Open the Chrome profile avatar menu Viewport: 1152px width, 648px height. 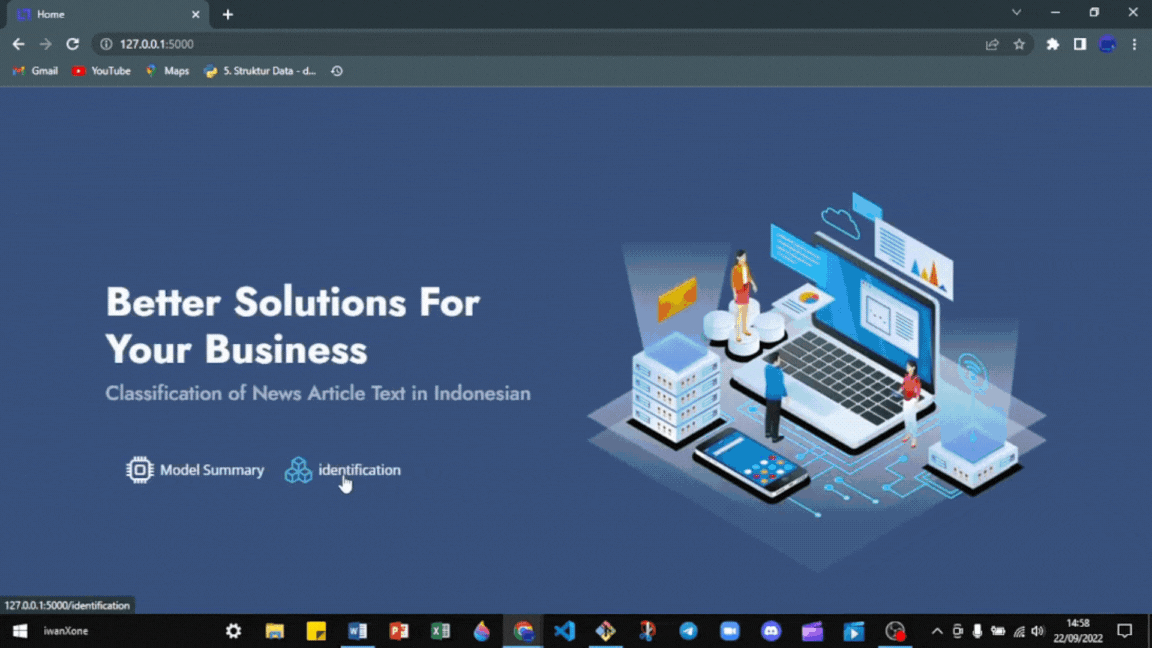(x=1107, y=44)
